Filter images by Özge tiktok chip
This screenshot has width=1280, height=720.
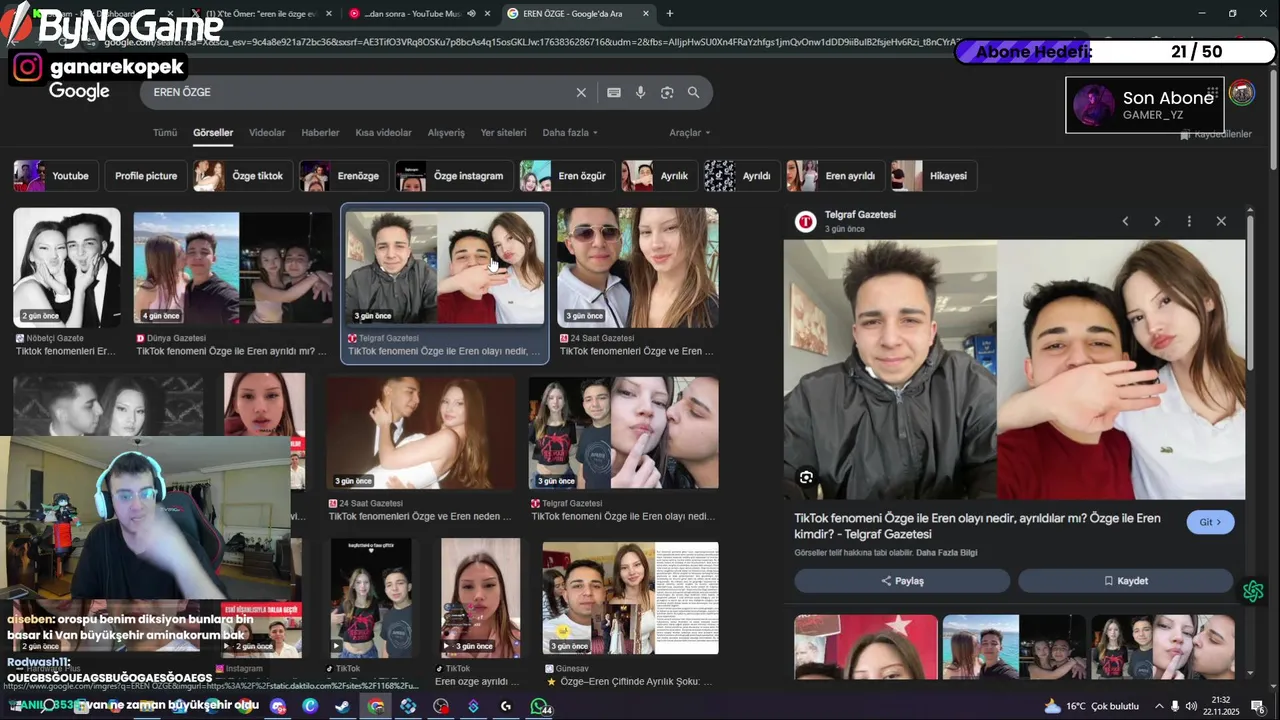pos(244,176)
